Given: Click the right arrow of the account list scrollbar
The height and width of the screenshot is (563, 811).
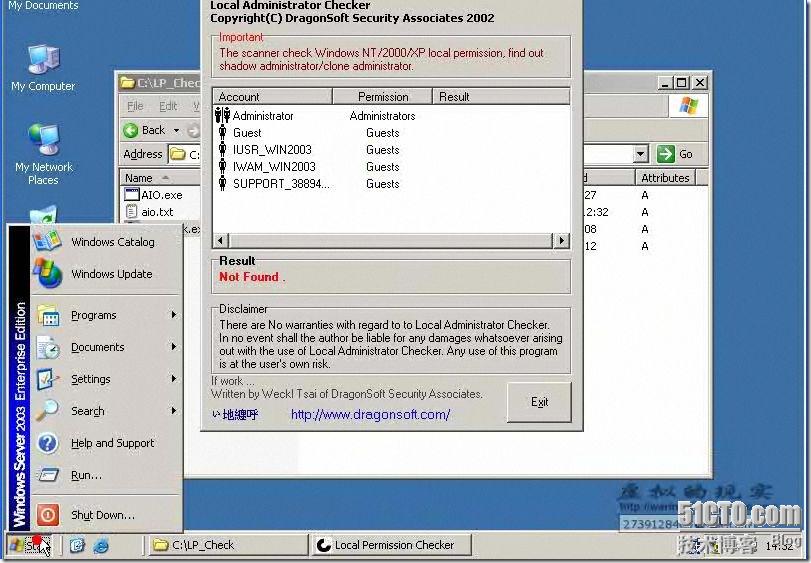Looking at the screenshot, I should [561, 240].
